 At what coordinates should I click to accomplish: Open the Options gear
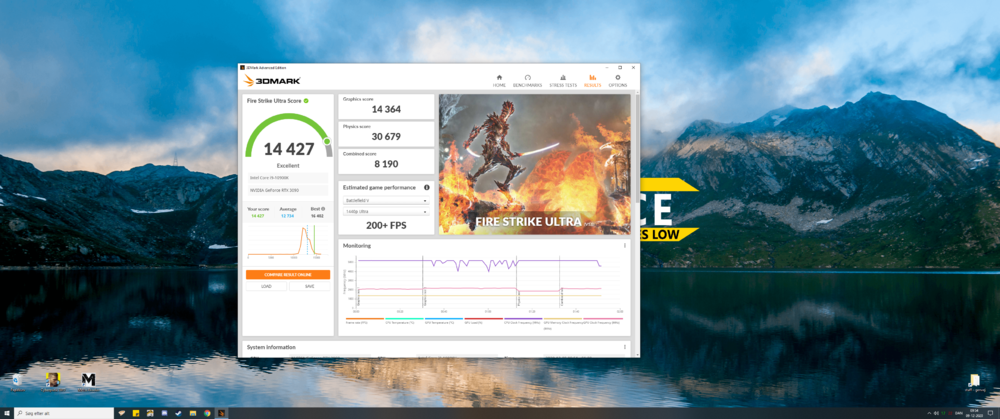(x=618, y=79)
